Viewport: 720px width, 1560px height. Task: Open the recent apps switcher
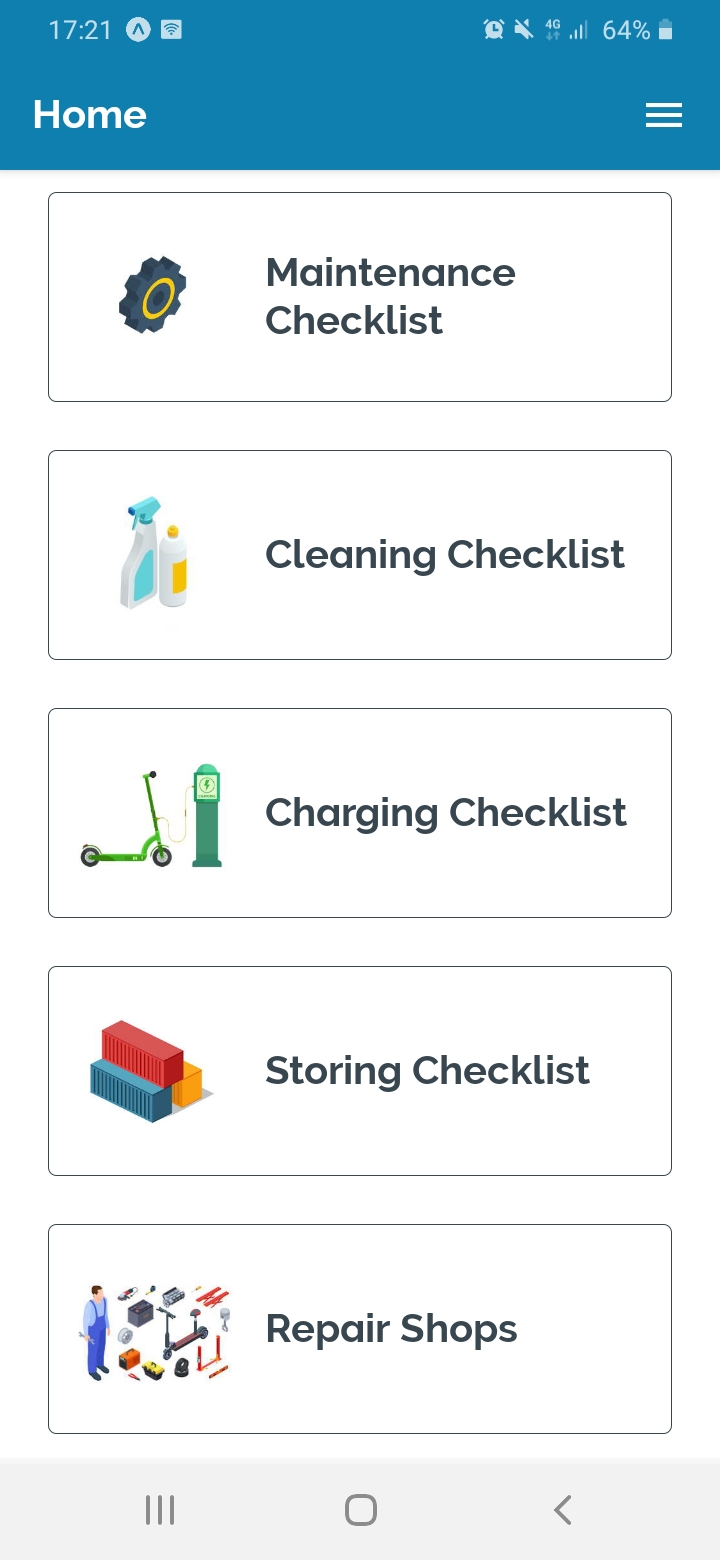[160, 1510]
